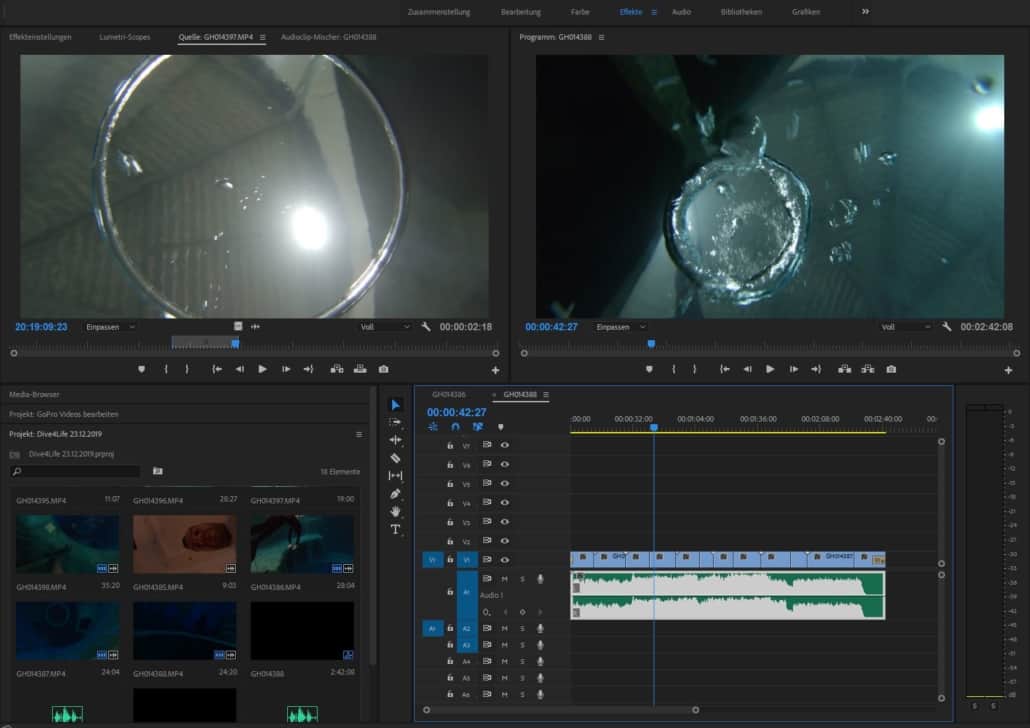The width and height of the screenshot is (1030, 728).
Task: Switch to Bearbeitung workspace
Action: tap(521, 12)
